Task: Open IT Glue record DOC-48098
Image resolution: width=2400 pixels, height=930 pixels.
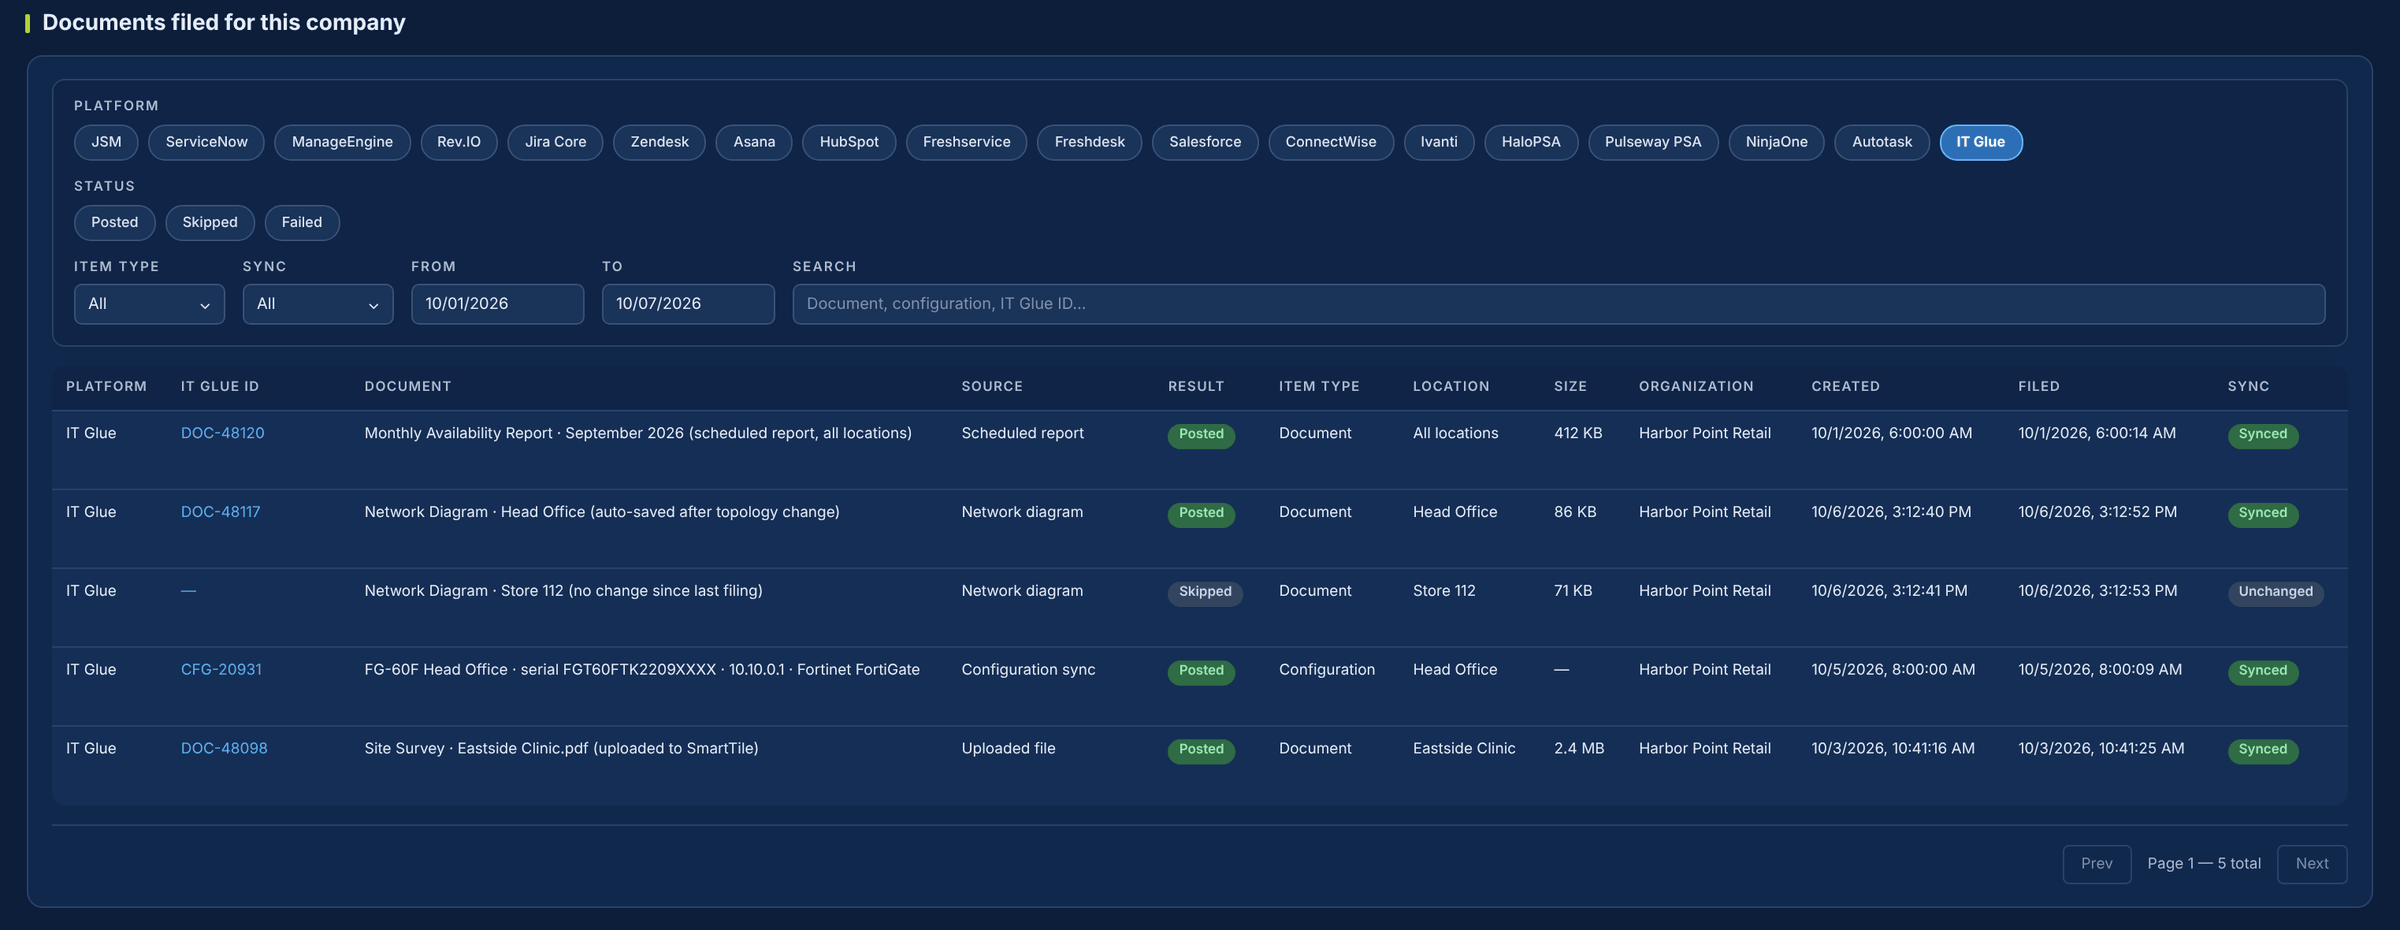Action: click(x=224, y=749)
